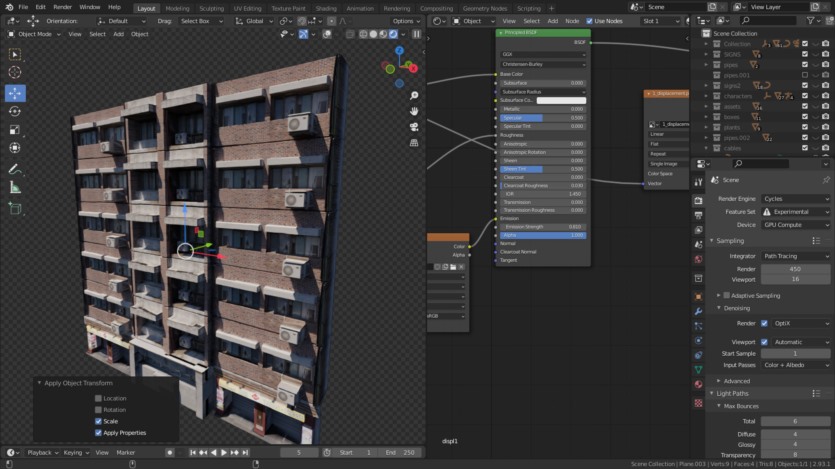The height and width of the screenshot is (469, 835).
Task: Open the Material properties tab
Action: coord(698,384)
